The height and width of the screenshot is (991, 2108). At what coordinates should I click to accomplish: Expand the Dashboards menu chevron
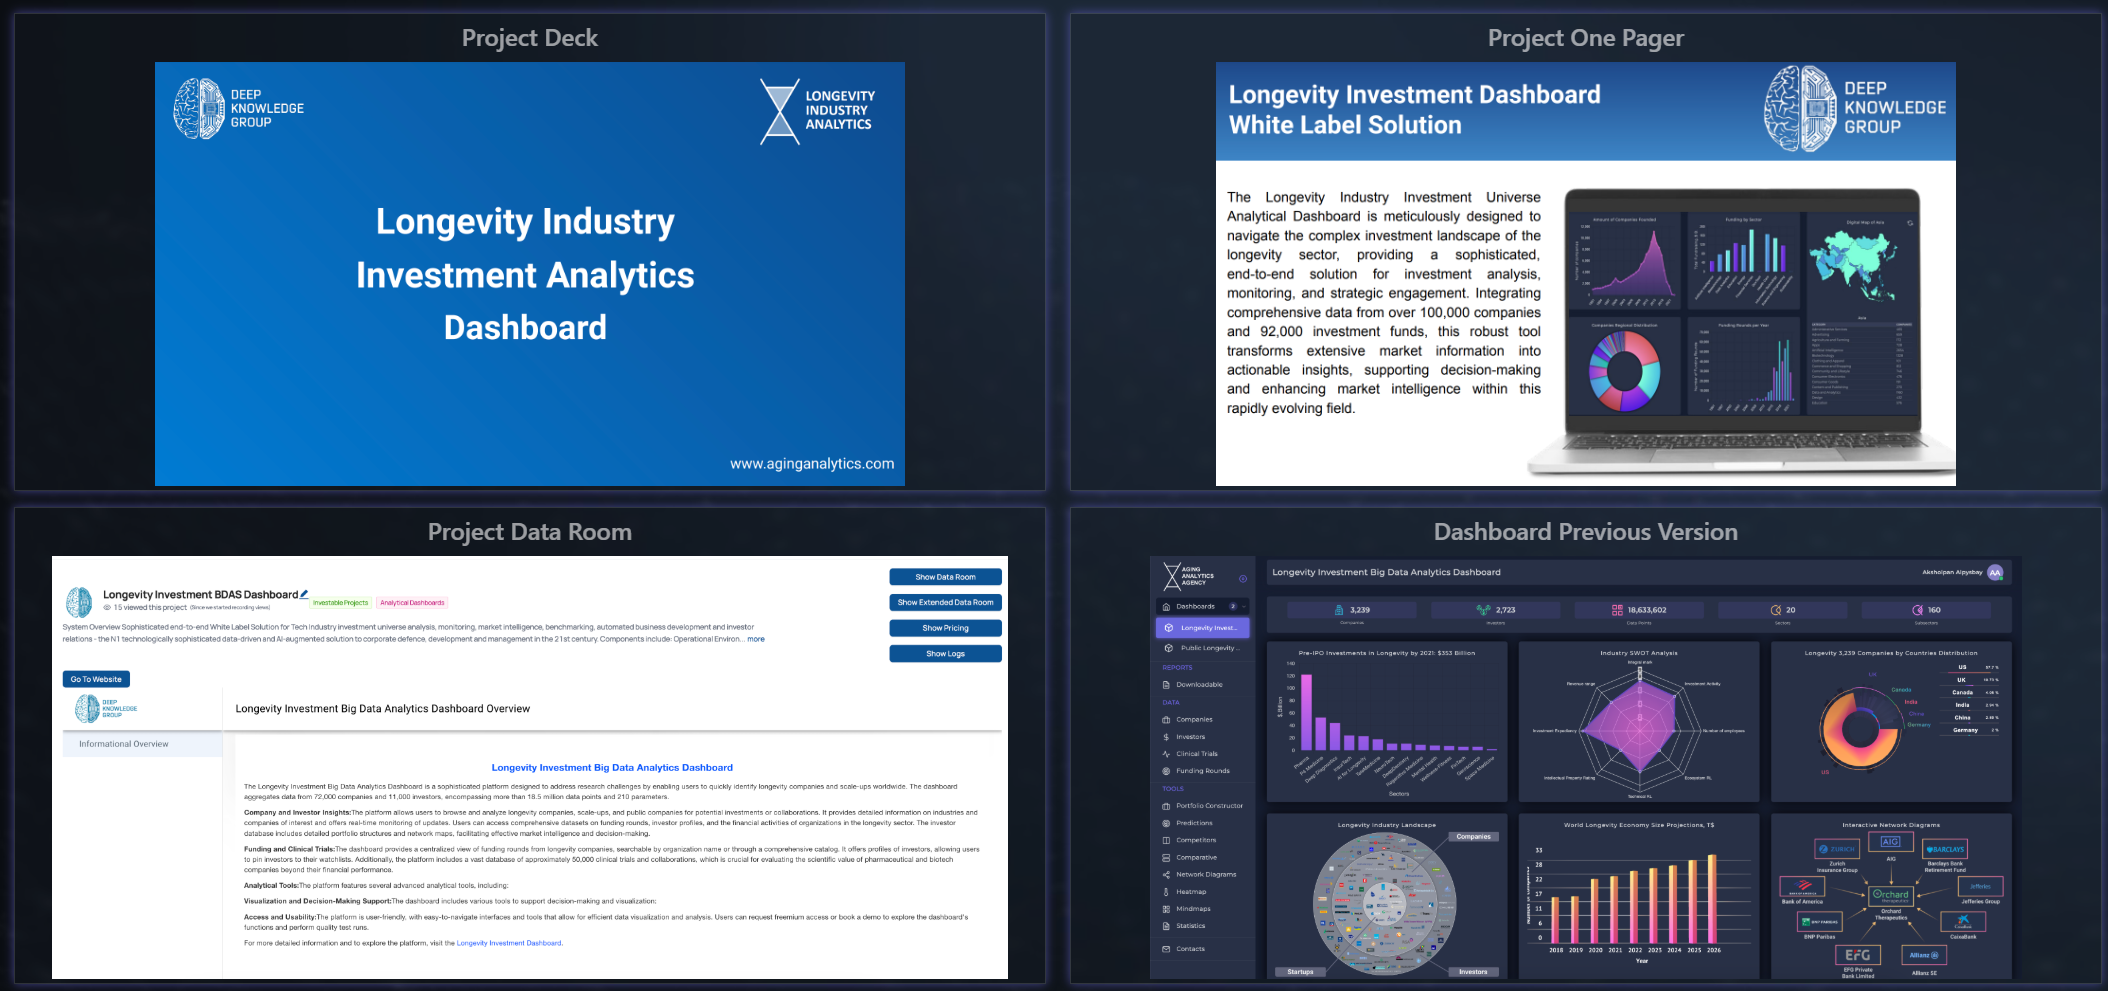pos(1244,607)
